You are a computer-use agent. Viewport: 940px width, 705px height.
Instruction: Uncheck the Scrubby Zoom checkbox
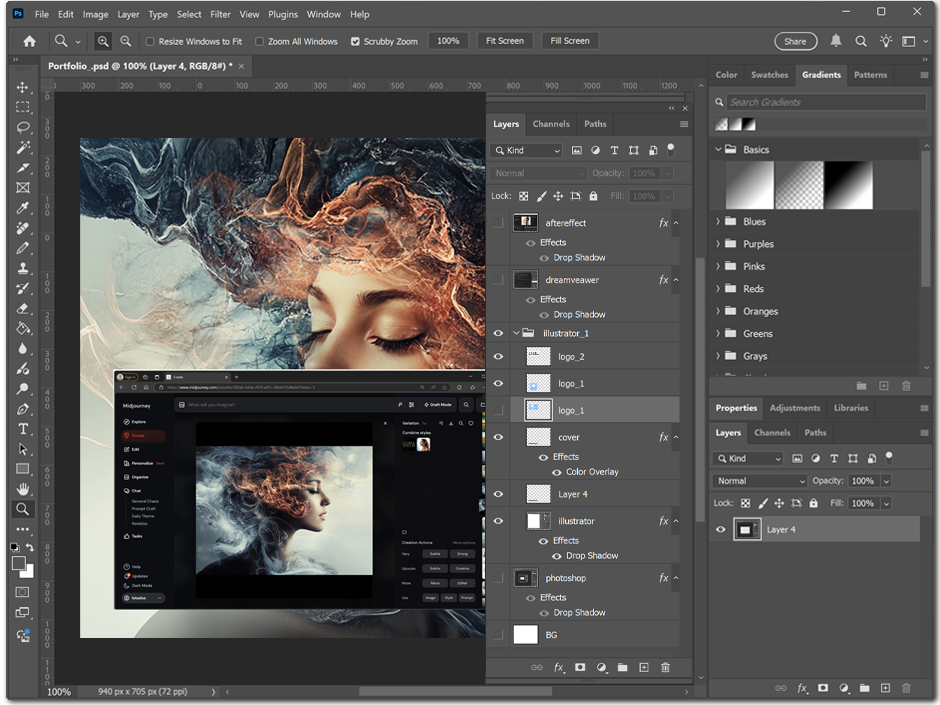point(355,42)
